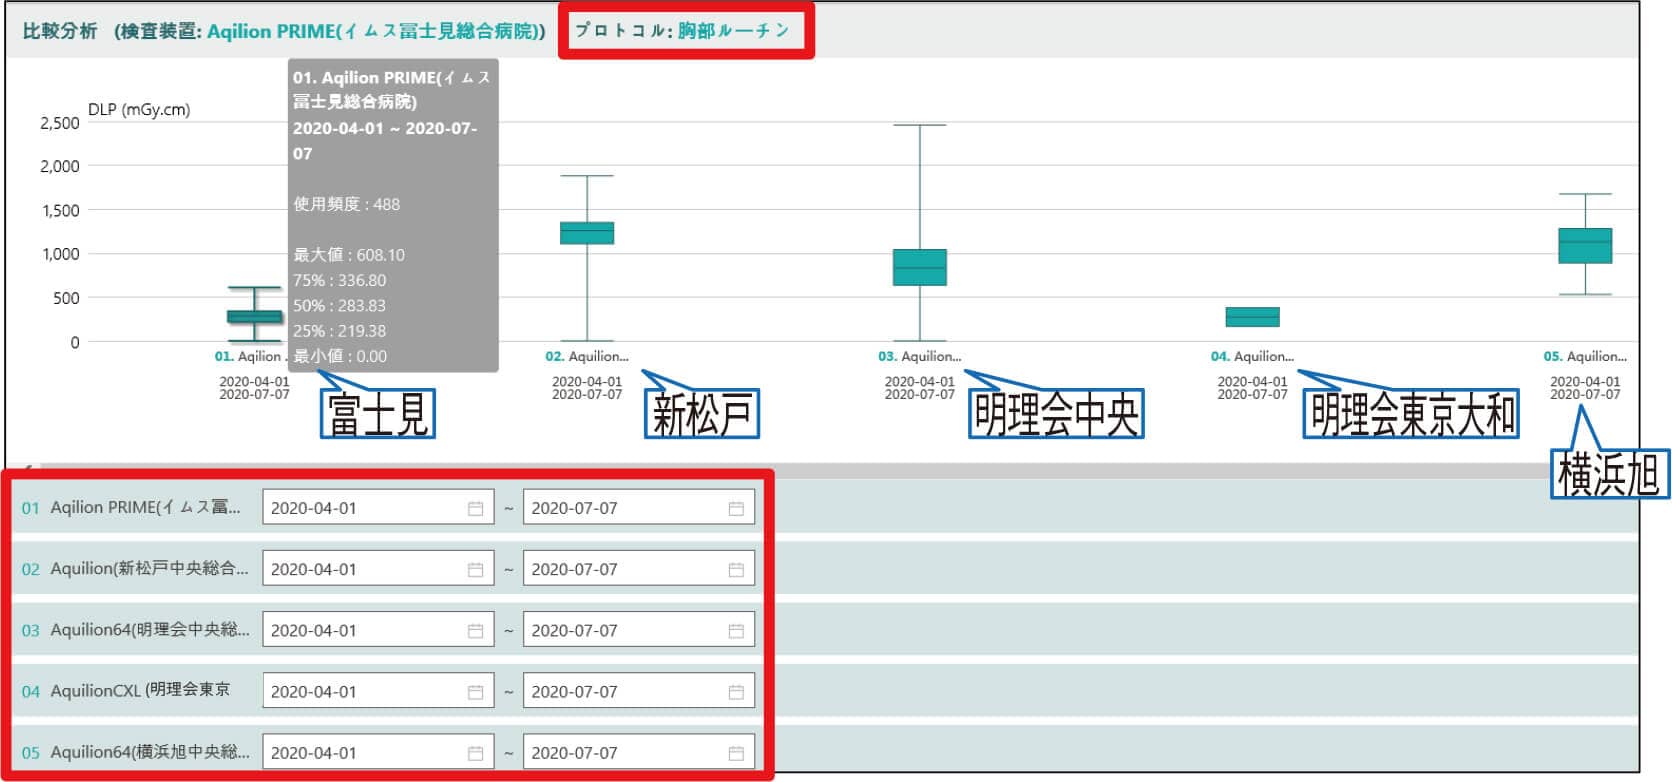Open calendar for row 04 end date
Viewport: 1672px width, 782px height.
[x=736, y=691]
